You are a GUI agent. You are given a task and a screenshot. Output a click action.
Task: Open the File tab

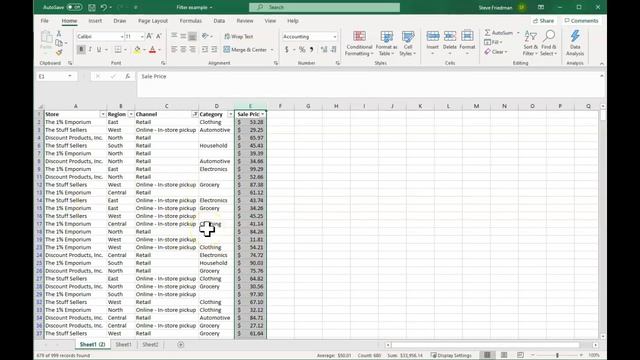tap(44, 21)
